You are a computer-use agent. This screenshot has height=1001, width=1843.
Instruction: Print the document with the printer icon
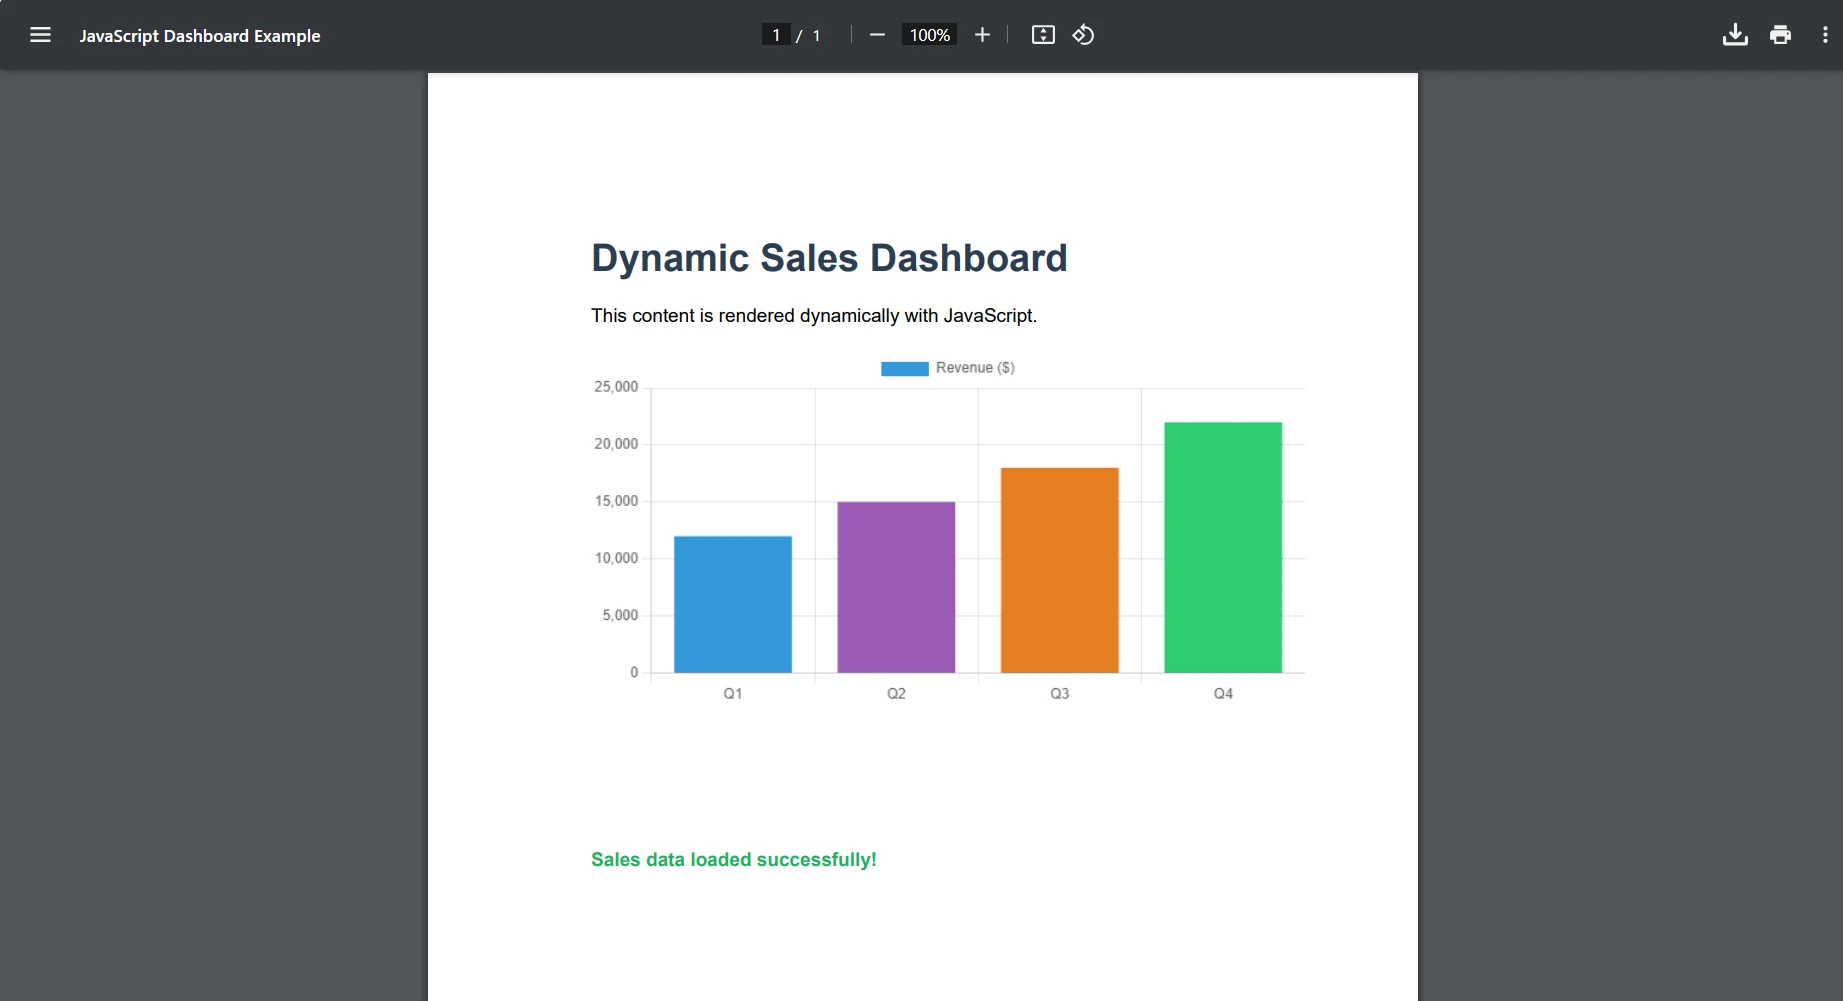(x=1780, y=35)
